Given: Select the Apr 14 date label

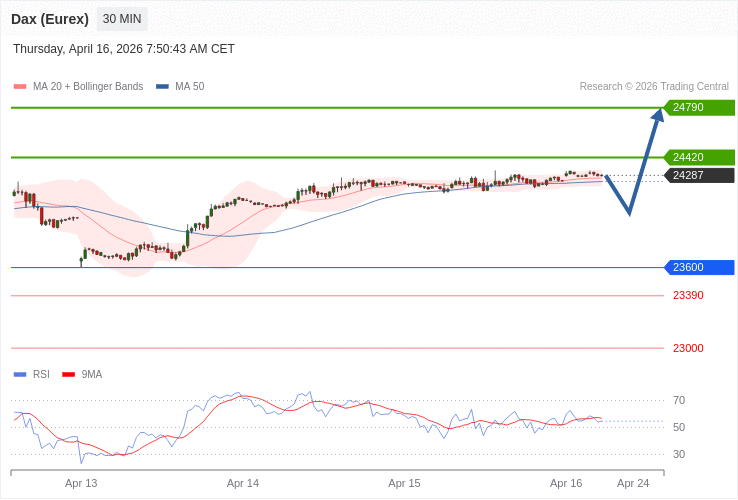Looking at the screenshot, I should point(243,483).
